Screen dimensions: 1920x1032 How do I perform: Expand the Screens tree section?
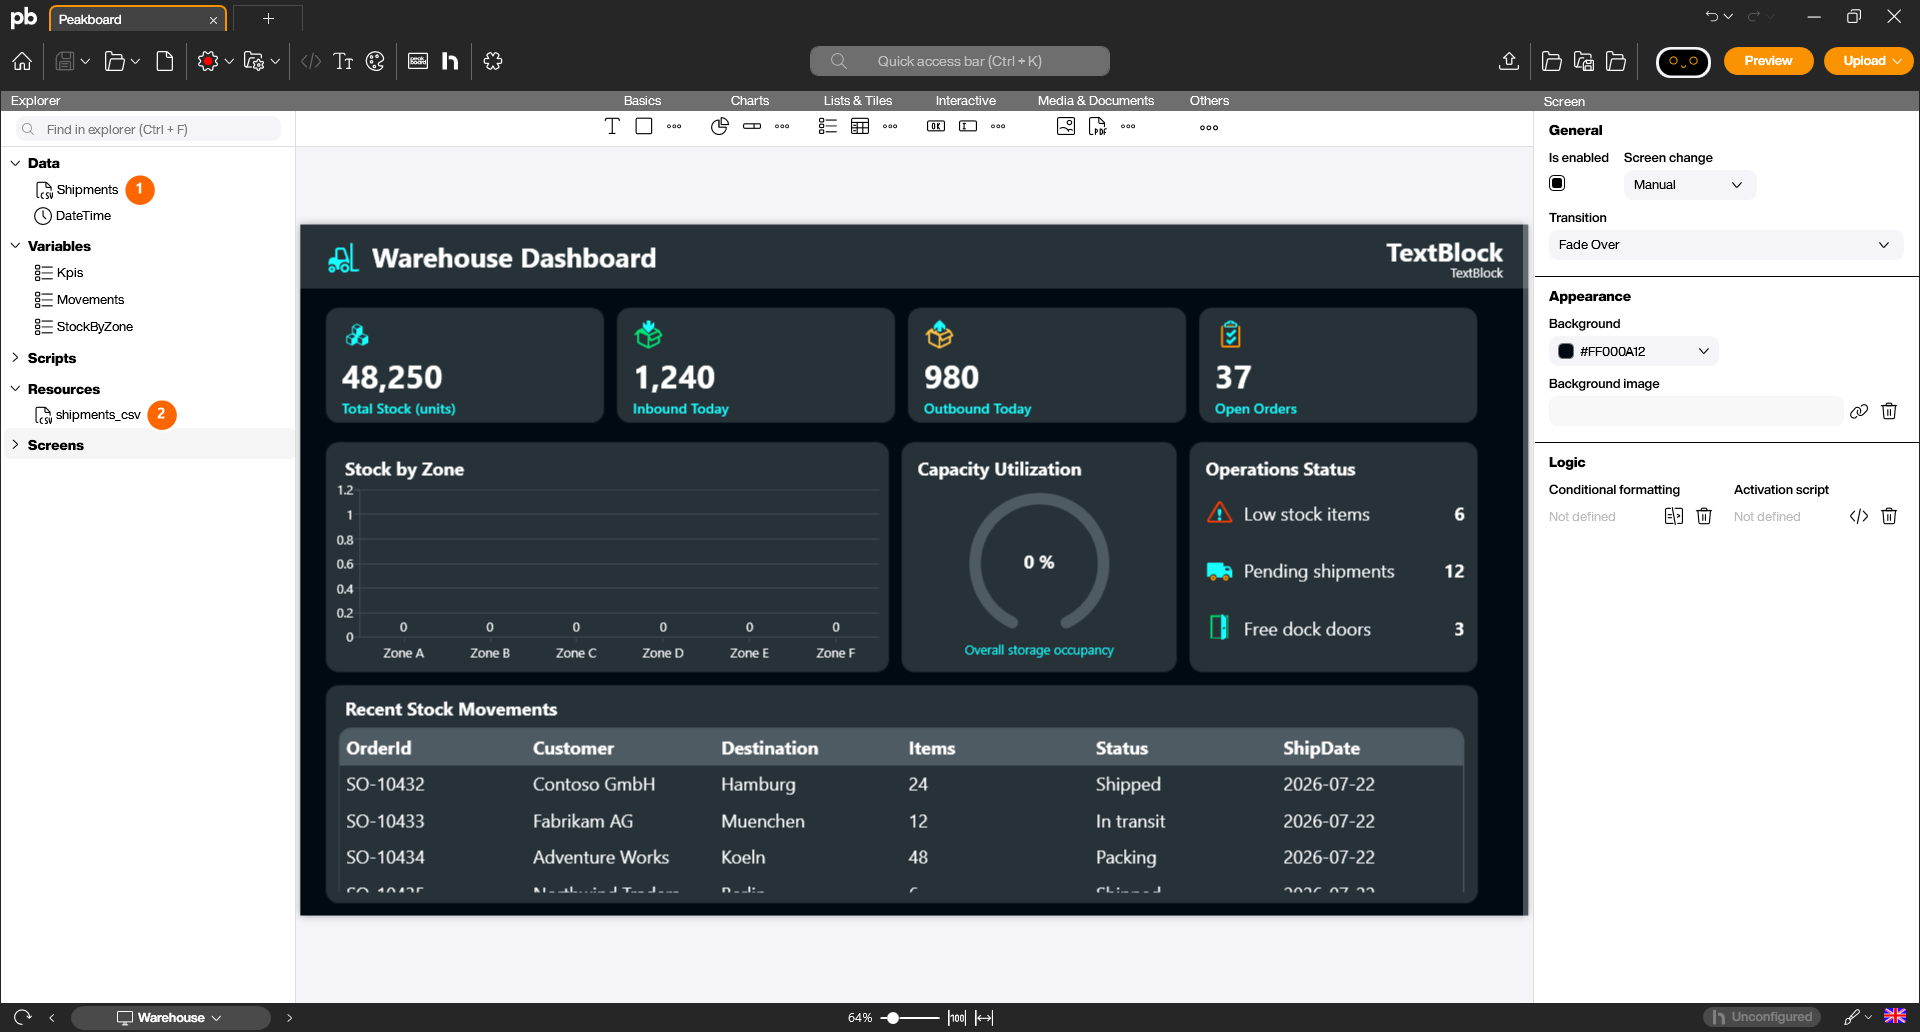pyautogui.click(x=15, y=445)
